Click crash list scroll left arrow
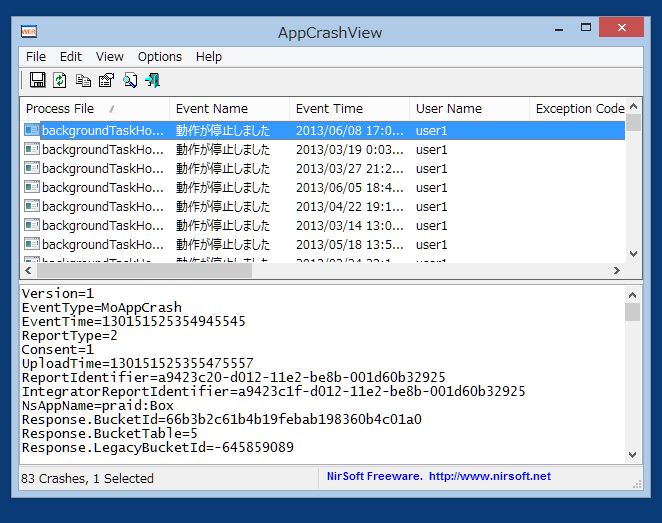 [x=28, y=270]
